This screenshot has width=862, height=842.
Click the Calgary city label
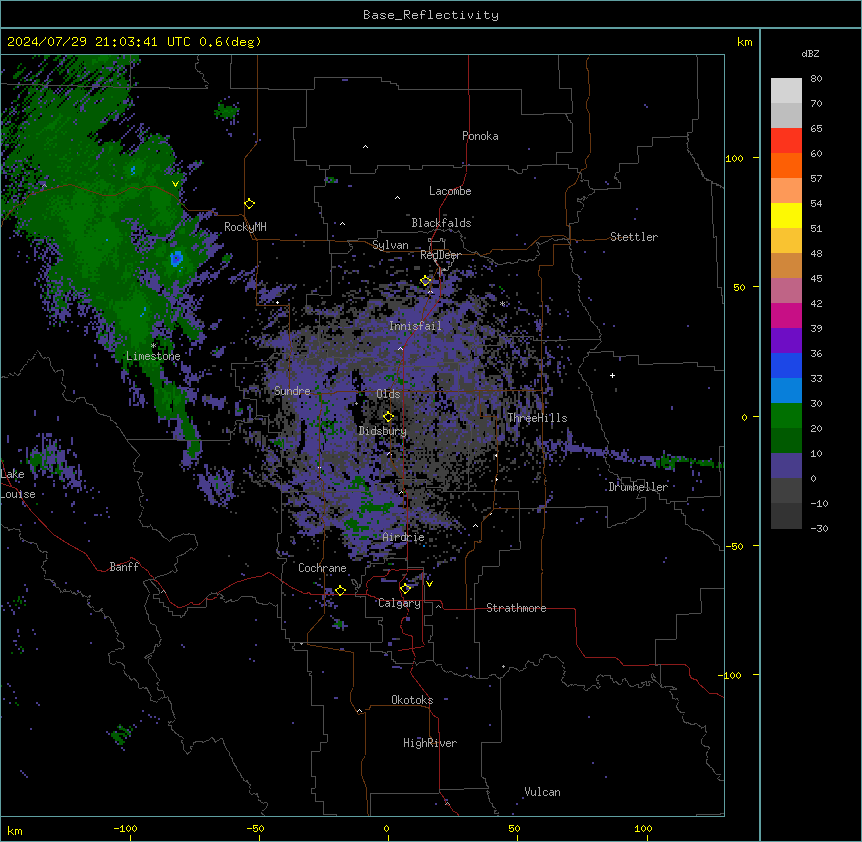[x=399, y=603]
